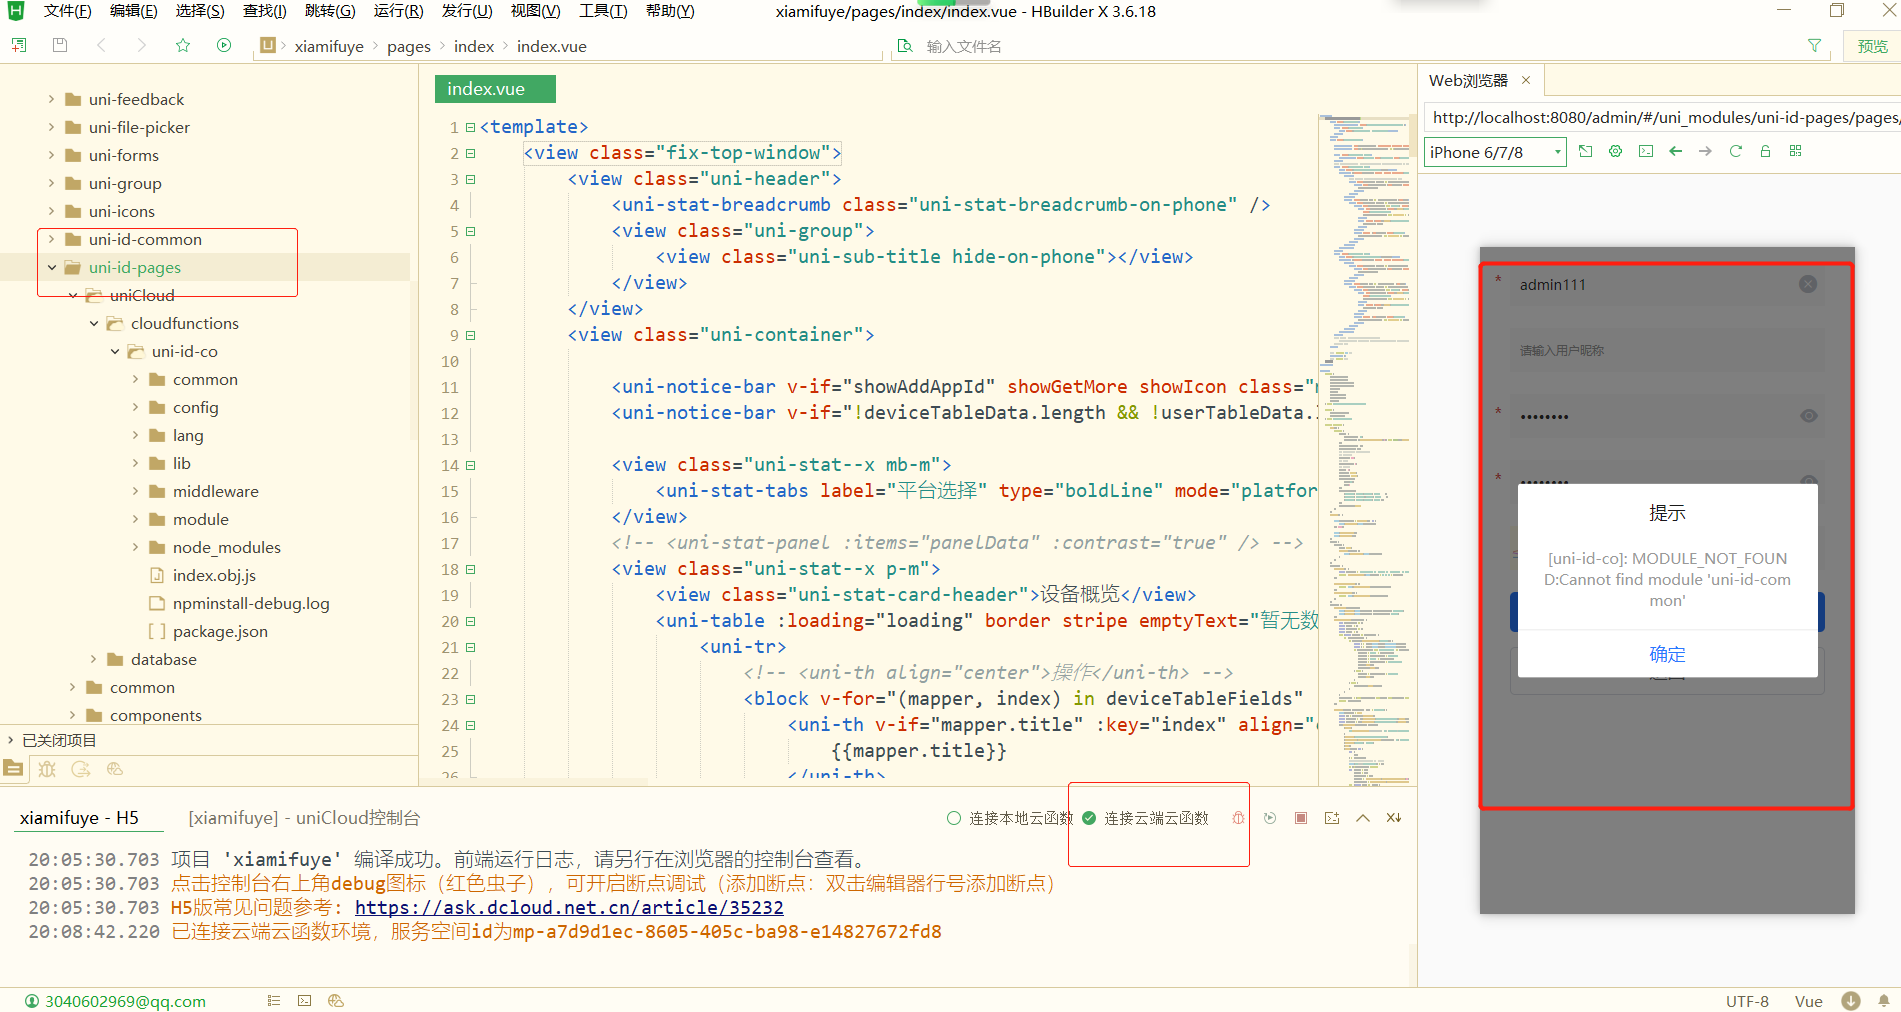Open the ask.dcloud.net.cn article link

pos(569,907)
